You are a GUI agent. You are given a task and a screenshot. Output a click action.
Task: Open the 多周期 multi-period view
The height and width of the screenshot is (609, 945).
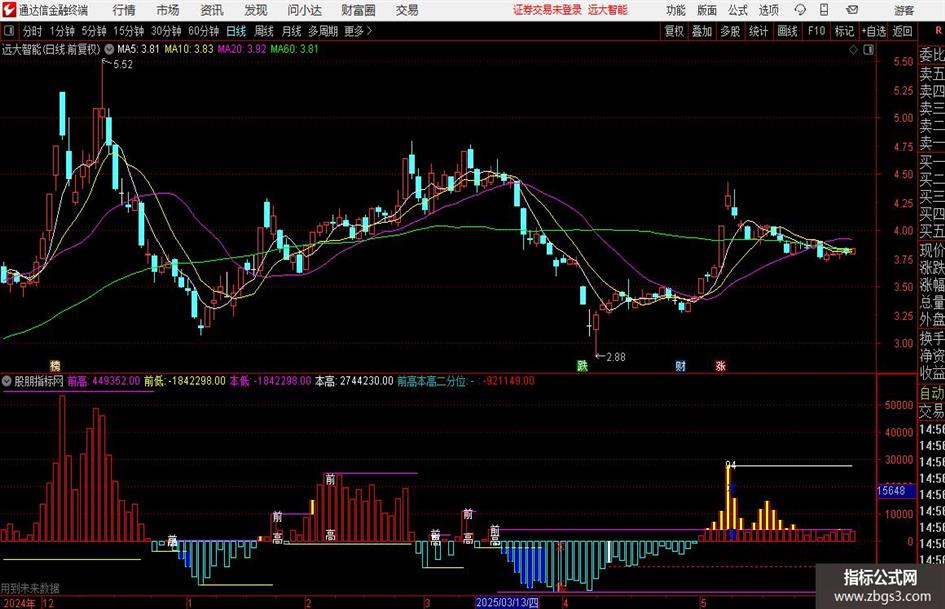pyautogui.click(x=323, y=31)
